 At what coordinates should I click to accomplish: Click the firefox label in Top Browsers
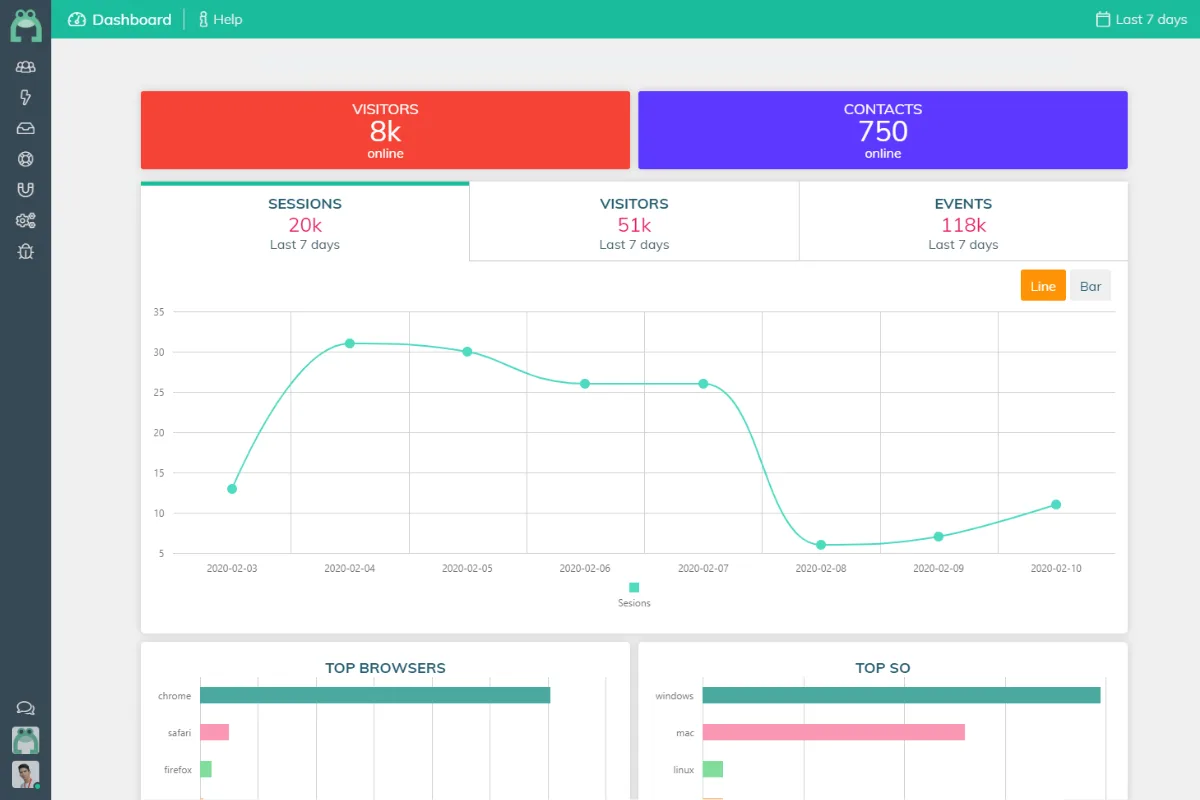tap(178, 770)
